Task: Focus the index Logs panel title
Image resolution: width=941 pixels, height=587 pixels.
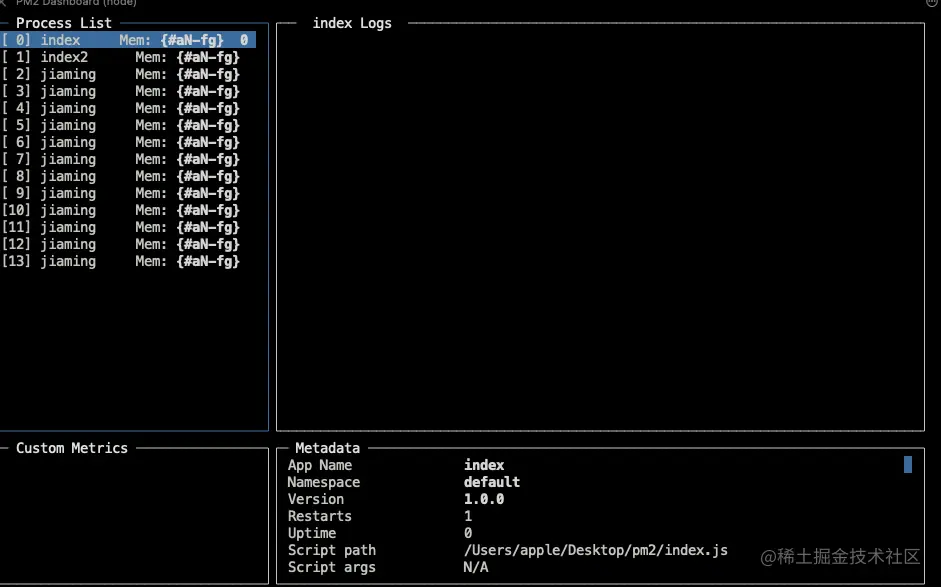Action: click(352, 23)
